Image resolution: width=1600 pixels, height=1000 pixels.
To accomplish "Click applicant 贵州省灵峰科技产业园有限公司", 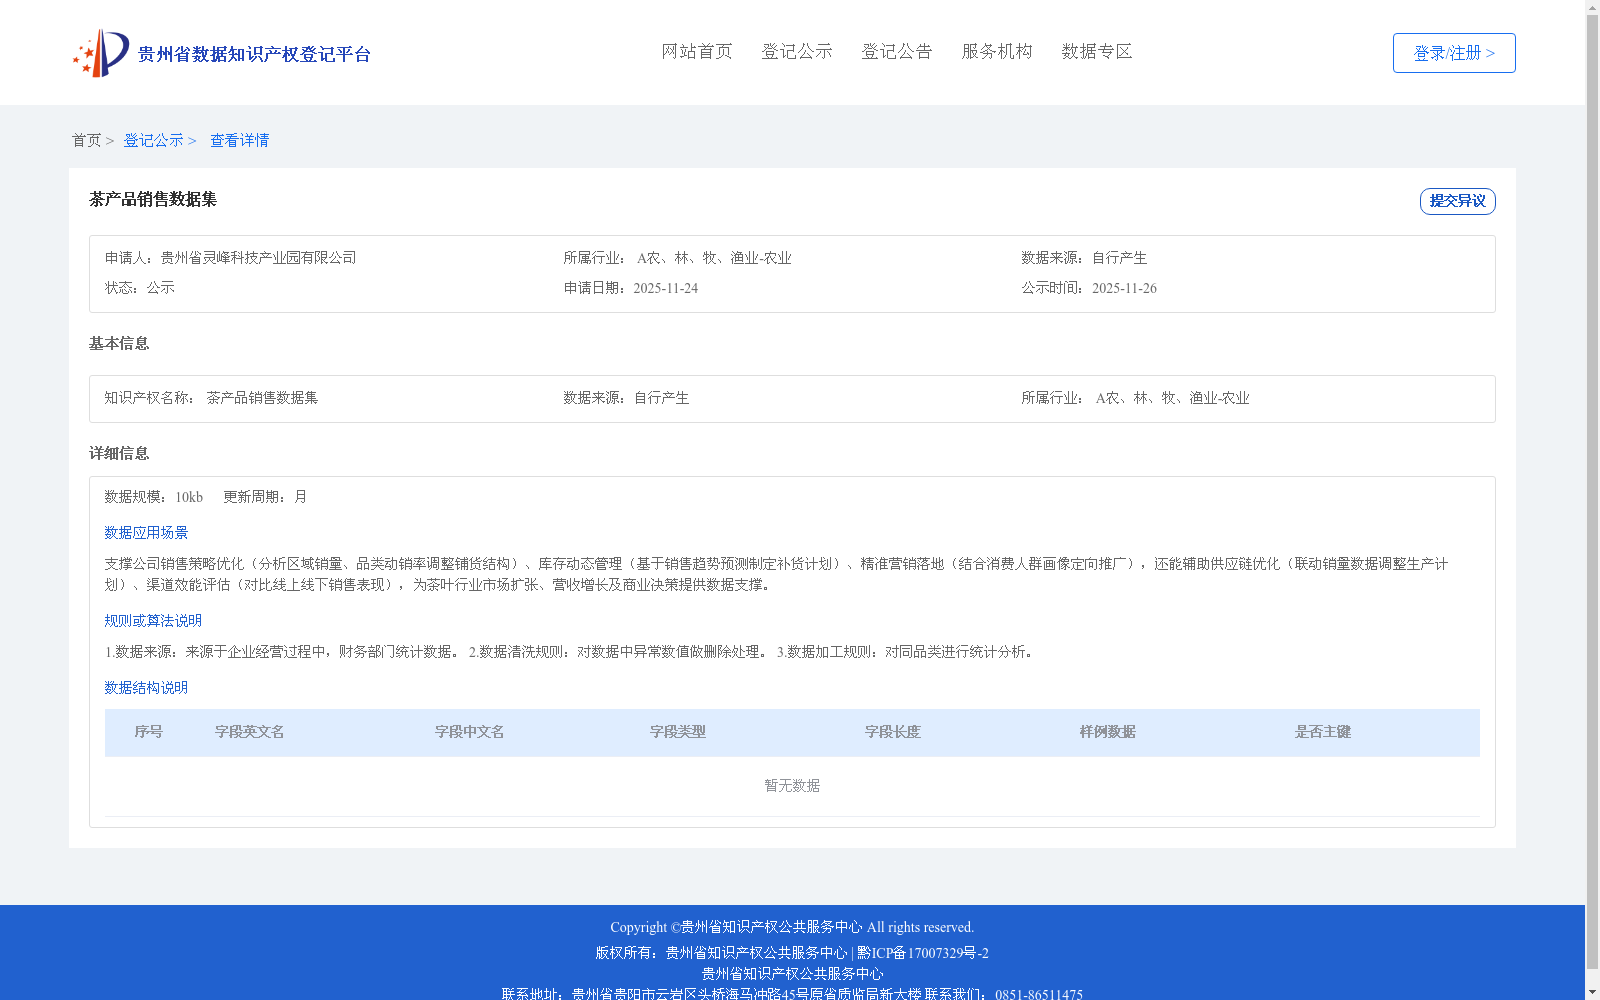I will coord(258,258).
